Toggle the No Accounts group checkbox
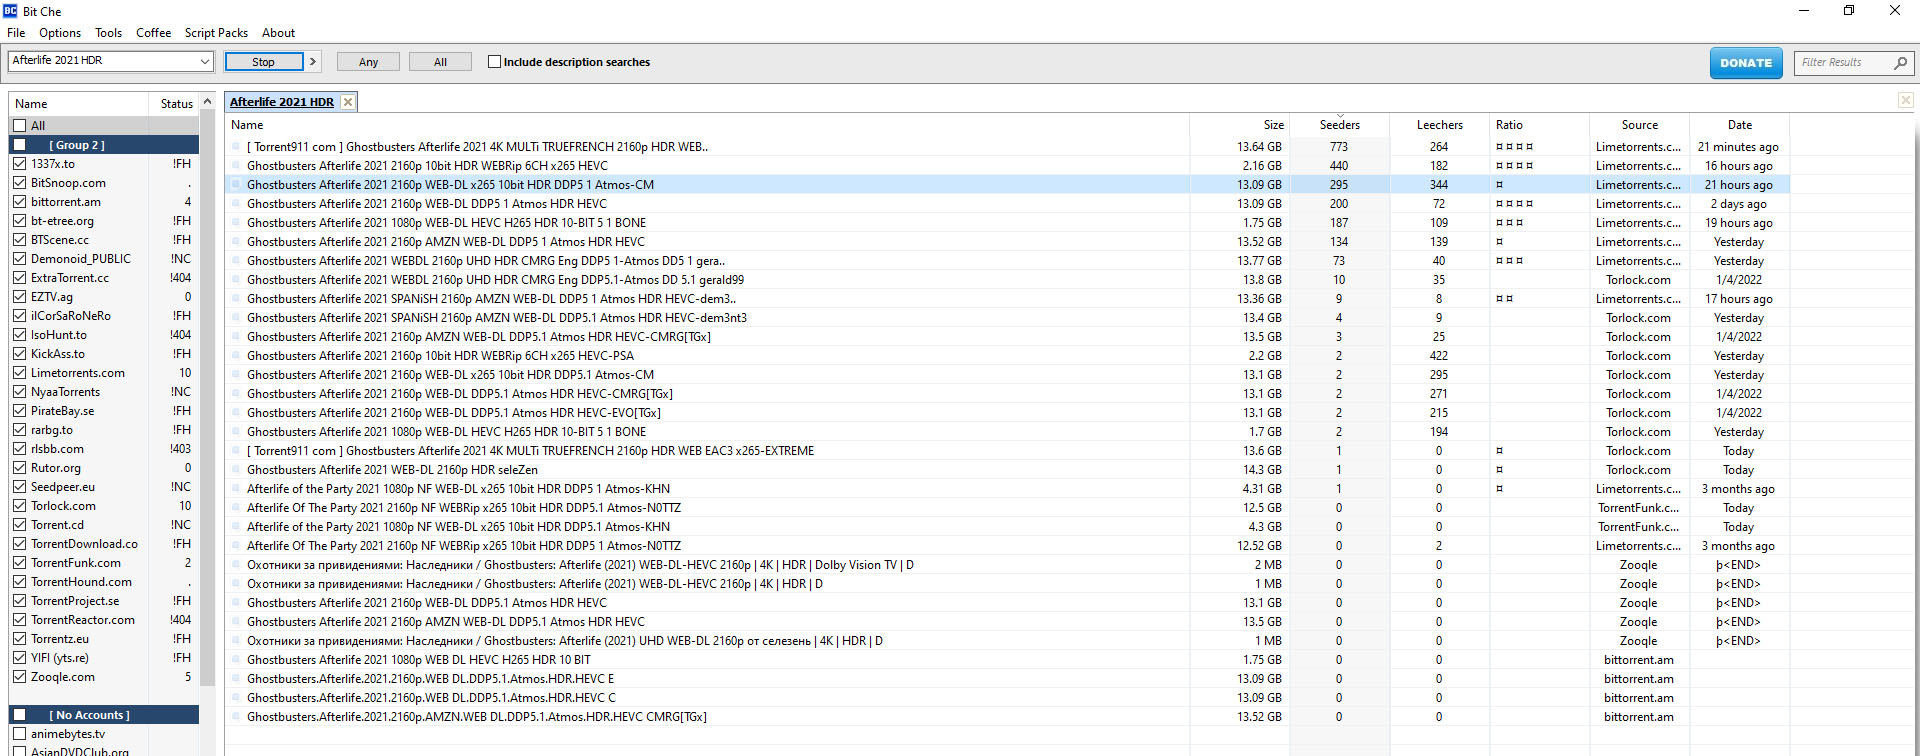 tap(19, 715)
